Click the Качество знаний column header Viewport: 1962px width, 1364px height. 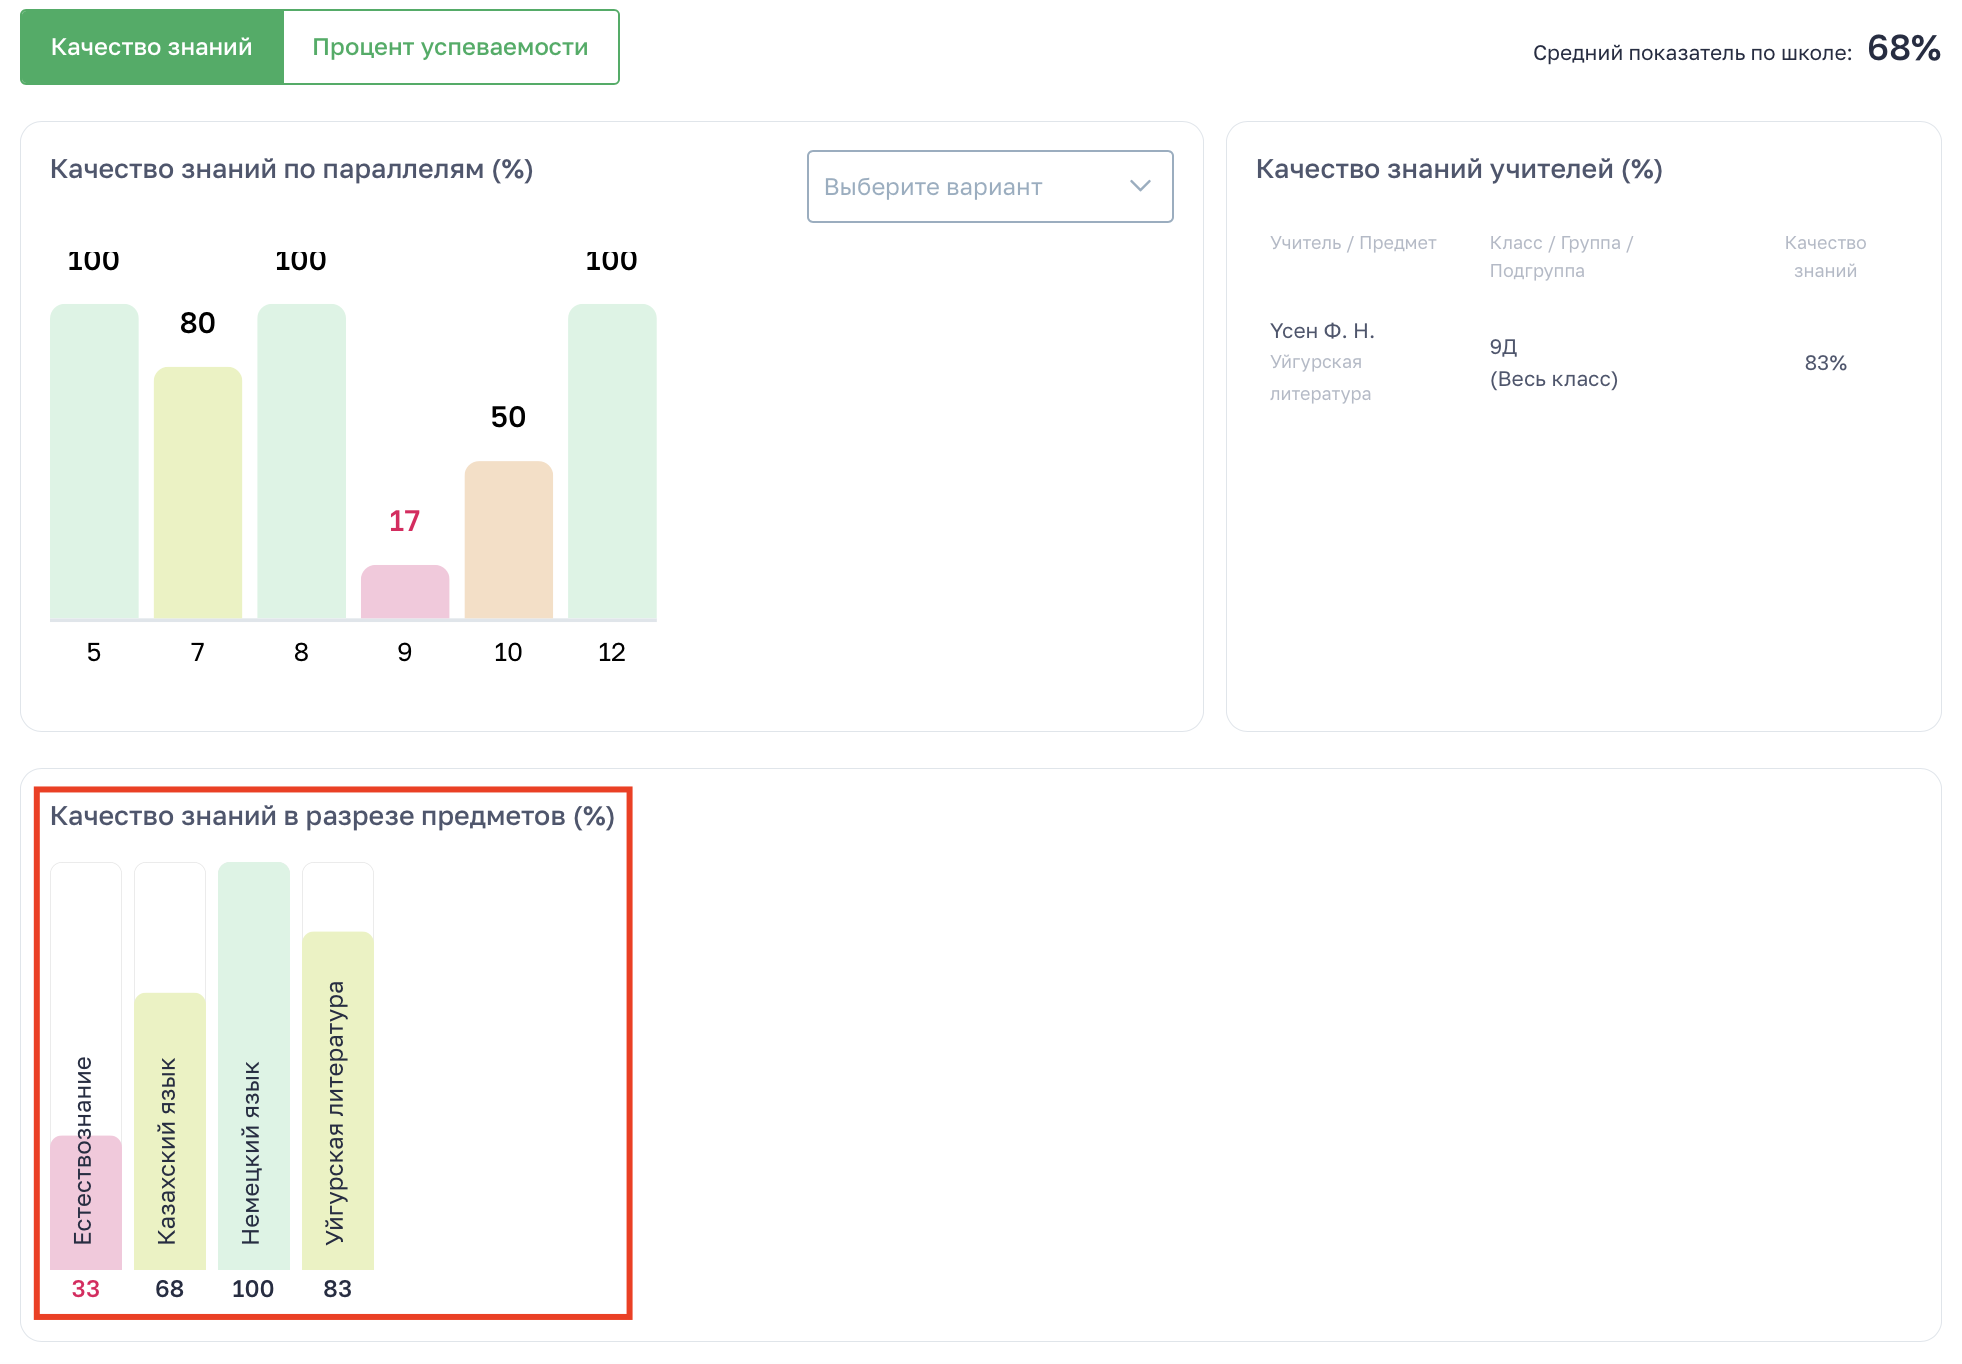point(1825,256)
